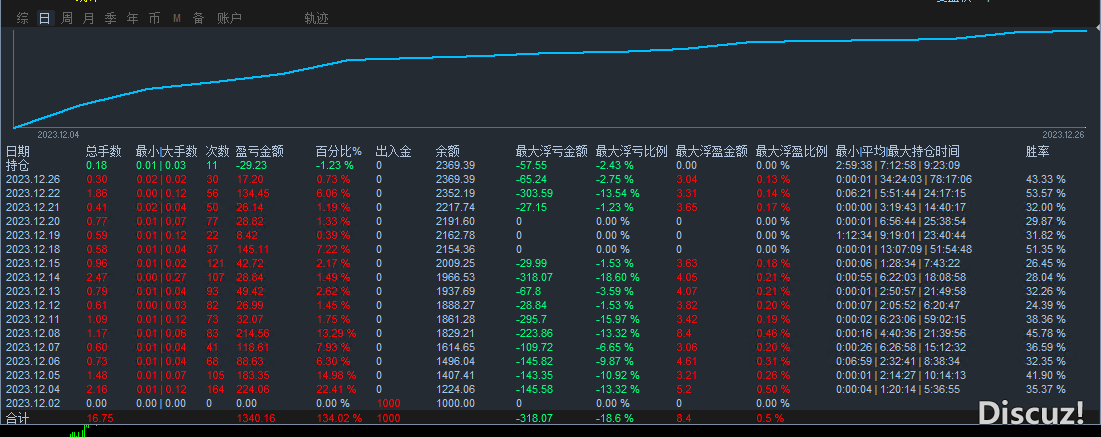The height and width of the screenshot is (437, 1101).
Task: Click the deposit value 1000 on 2023.12.02
Action: click(x=388, y=404)
